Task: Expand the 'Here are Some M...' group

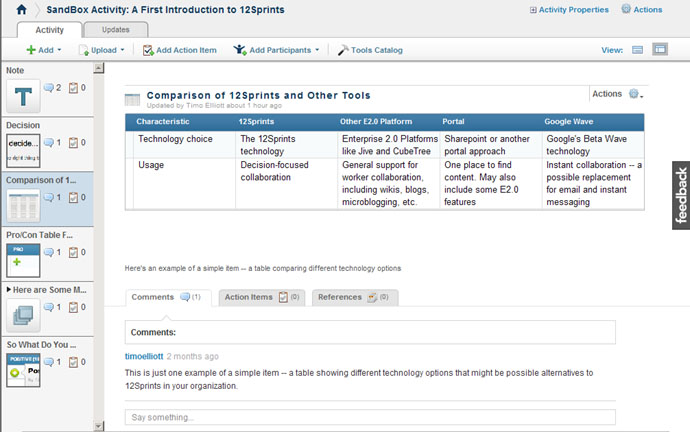Action: click(9, 289)
